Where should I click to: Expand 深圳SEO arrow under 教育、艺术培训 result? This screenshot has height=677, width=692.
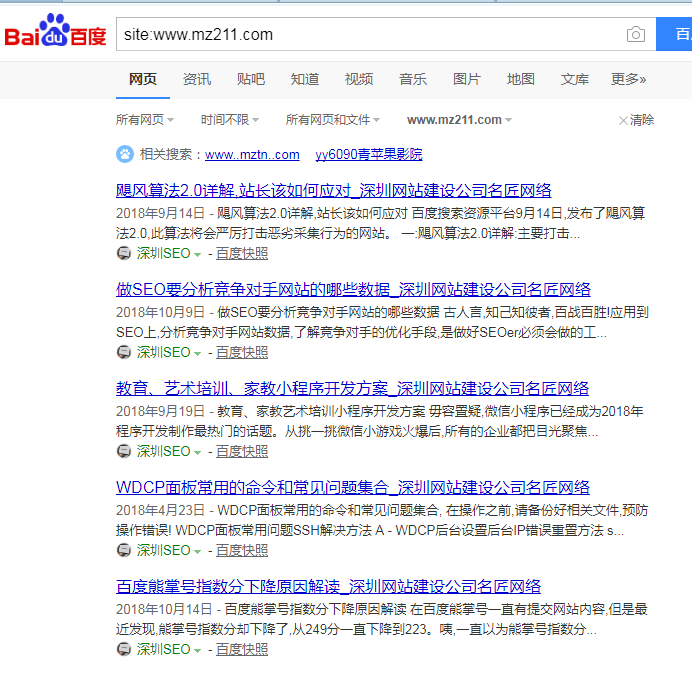(x=197, y=452)
